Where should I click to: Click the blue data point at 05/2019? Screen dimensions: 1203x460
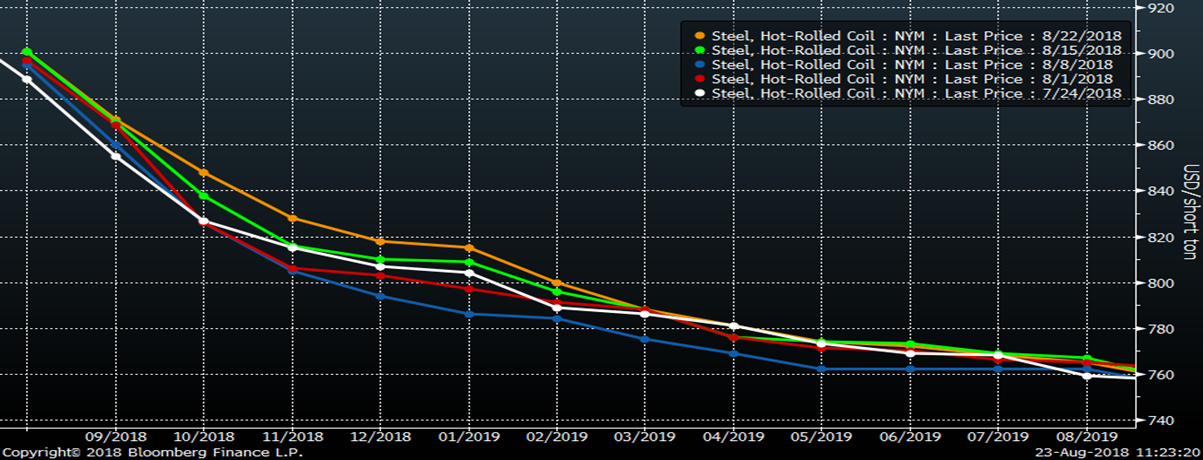pyautogui.click(x=821, y=369)
